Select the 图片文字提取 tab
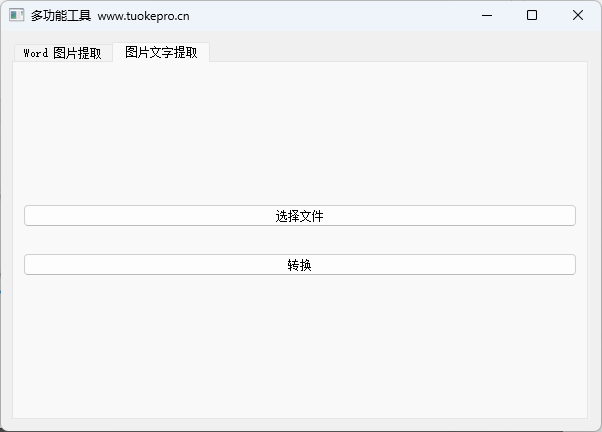This screenshot has width=602, height=432. (161, 52)
